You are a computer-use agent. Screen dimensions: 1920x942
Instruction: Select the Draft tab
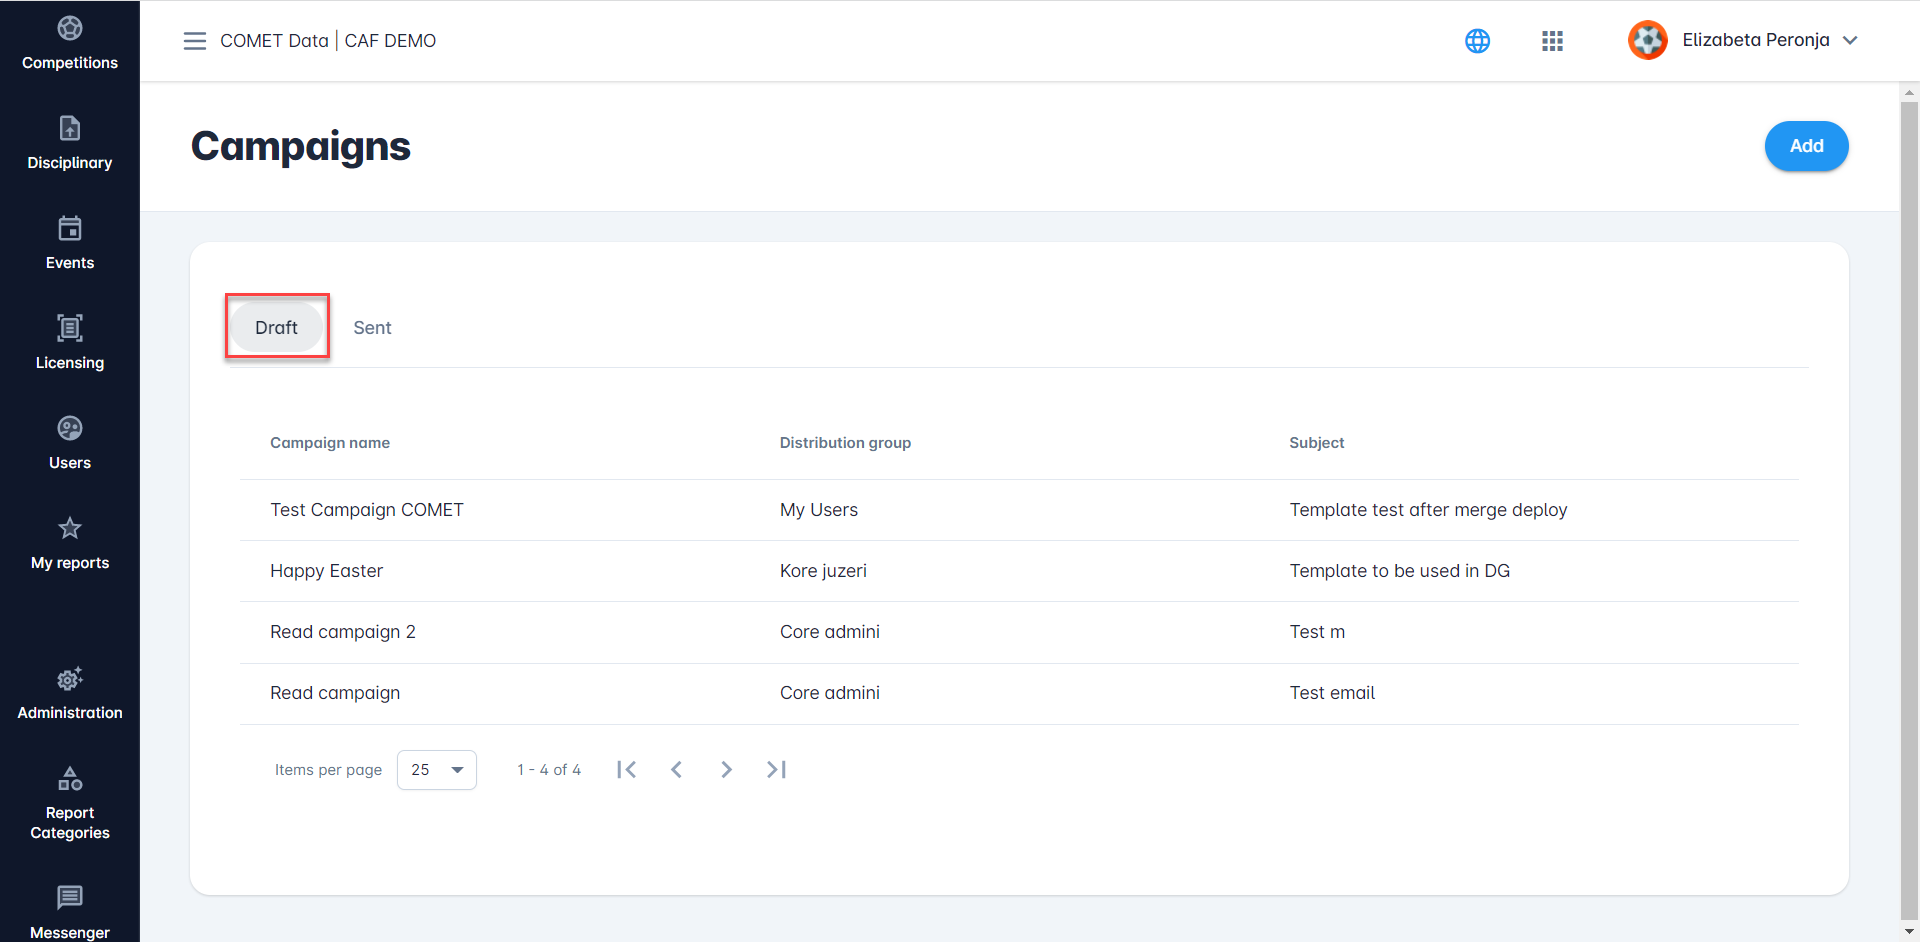(x=276, y=328)
